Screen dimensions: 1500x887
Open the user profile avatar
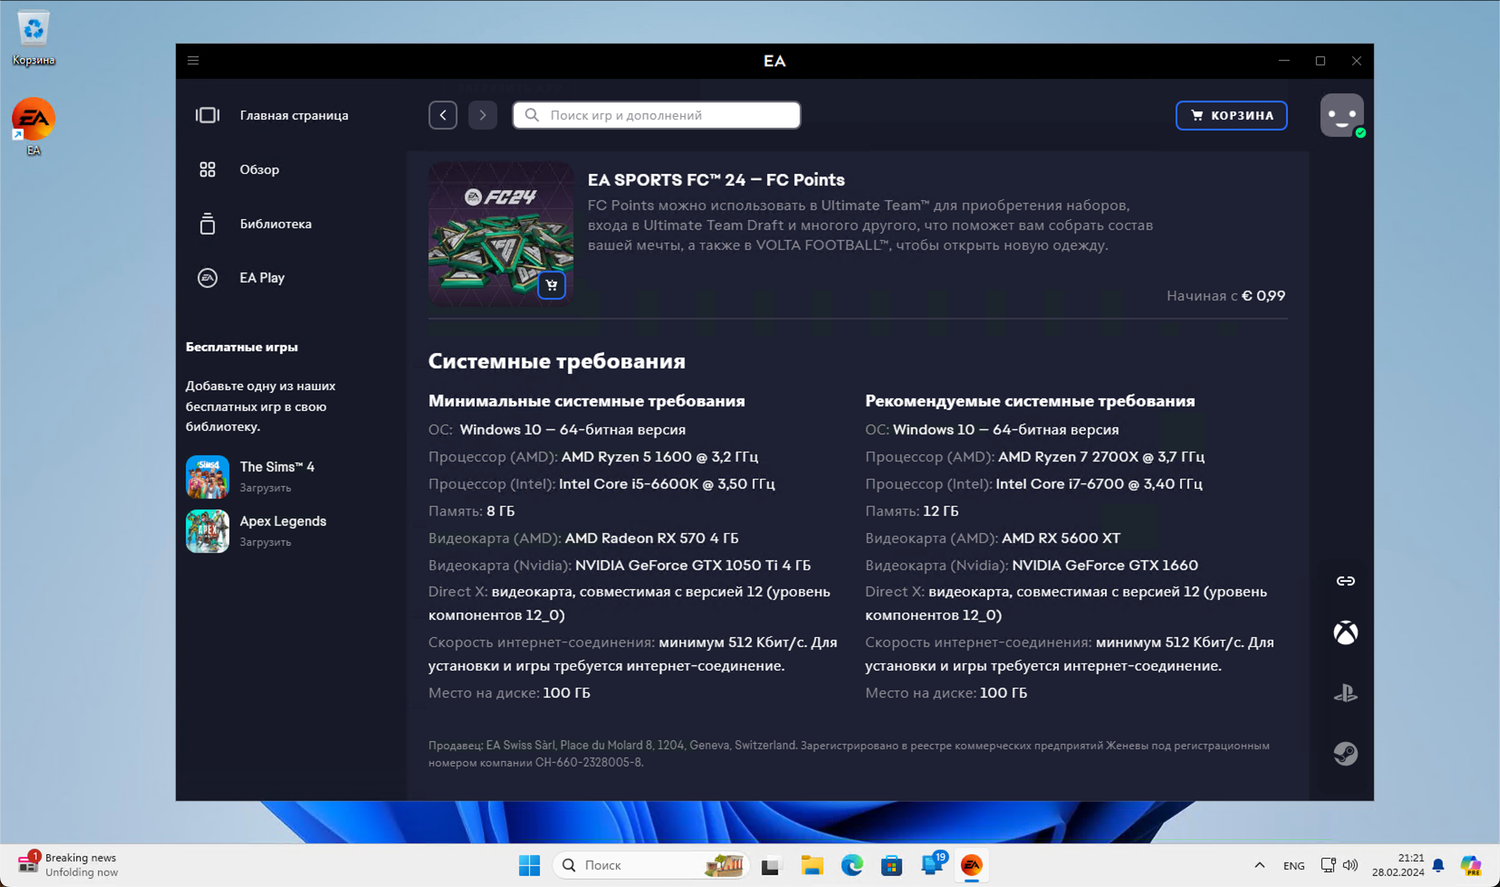pyautogui.click(x=1342, y=115)
